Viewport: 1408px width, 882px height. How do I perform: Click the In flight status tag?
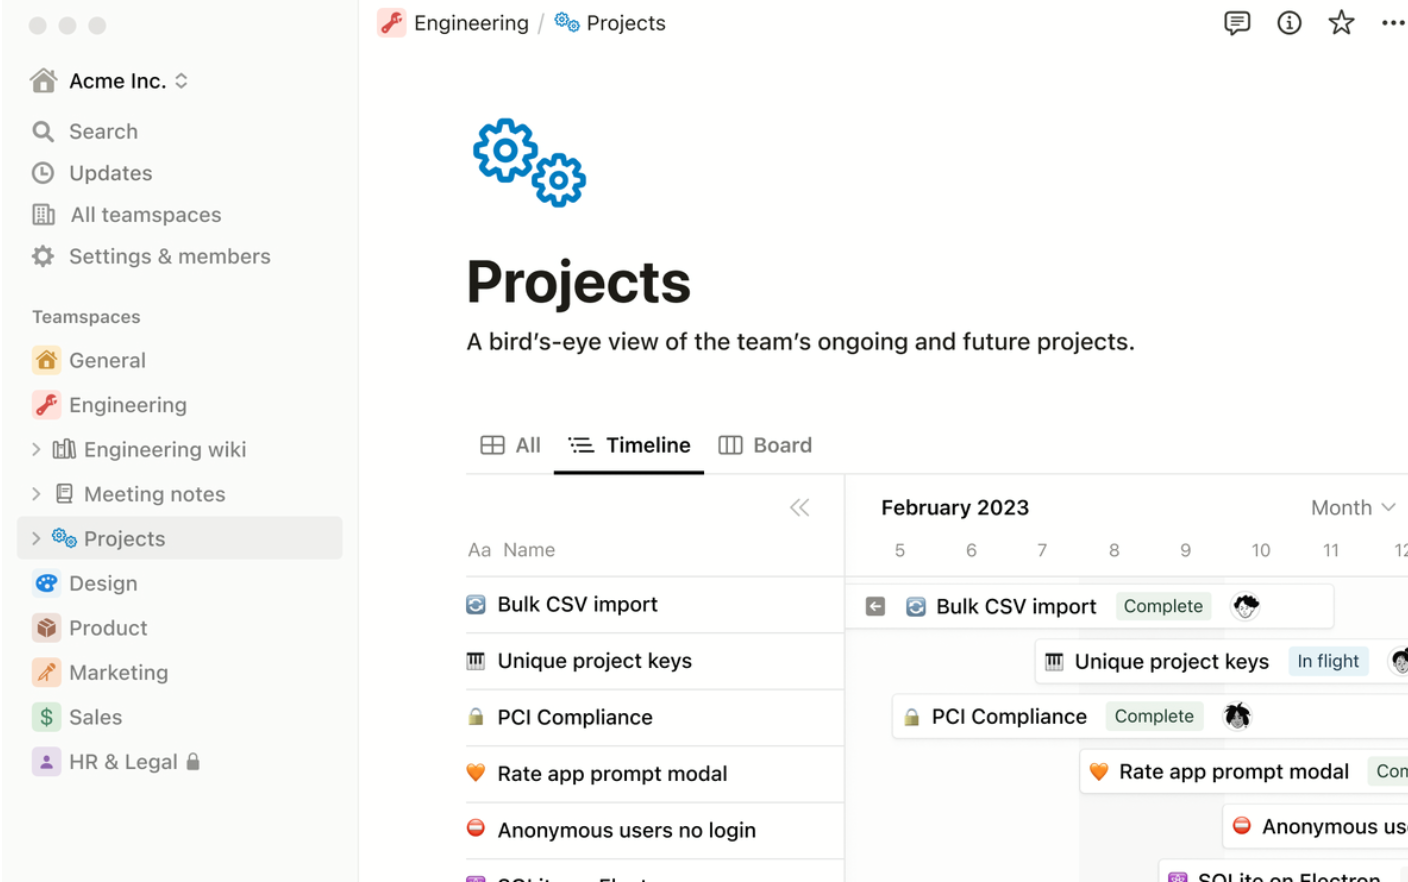(1328, 661)
